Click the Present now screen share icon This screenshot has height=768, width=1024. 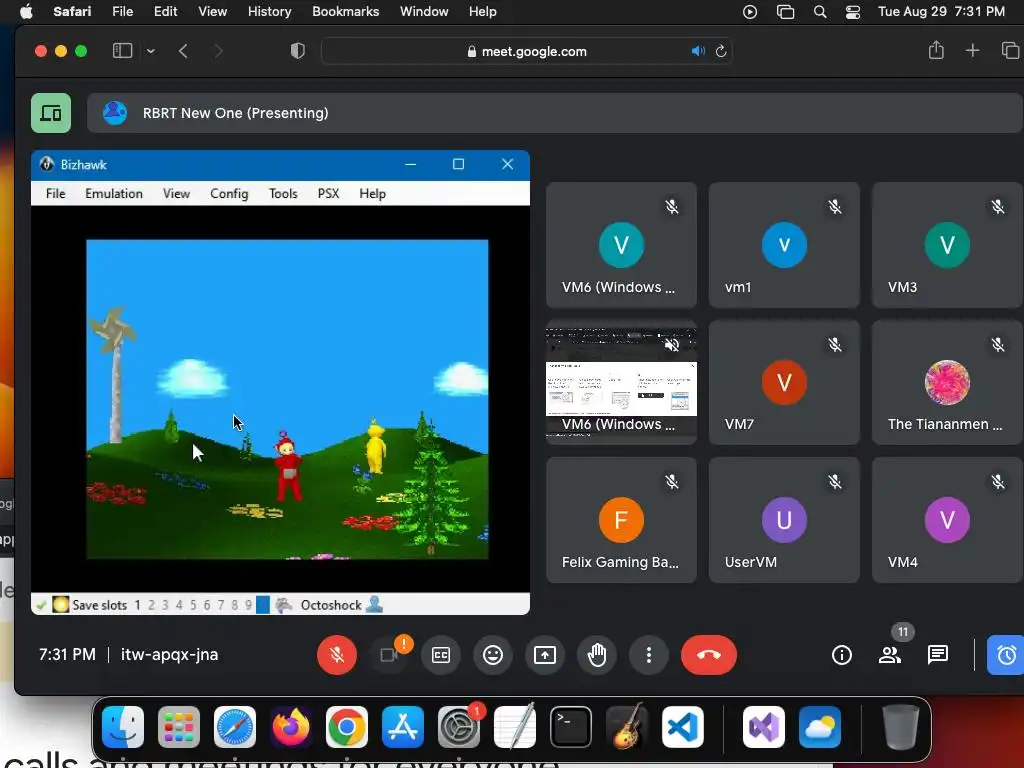[x=545, y=654]
